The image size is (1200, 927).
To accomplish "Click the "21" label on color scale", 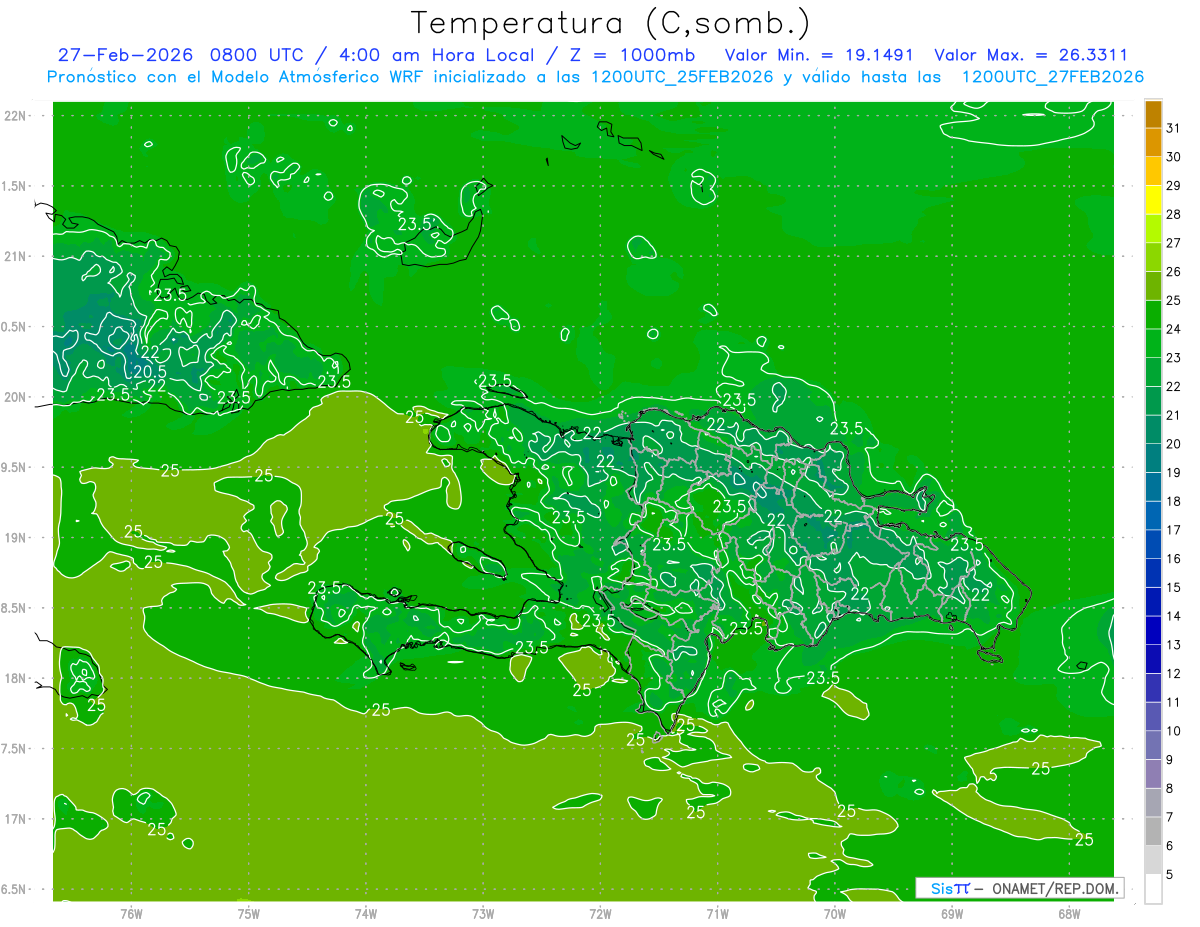I will 1174,415.
